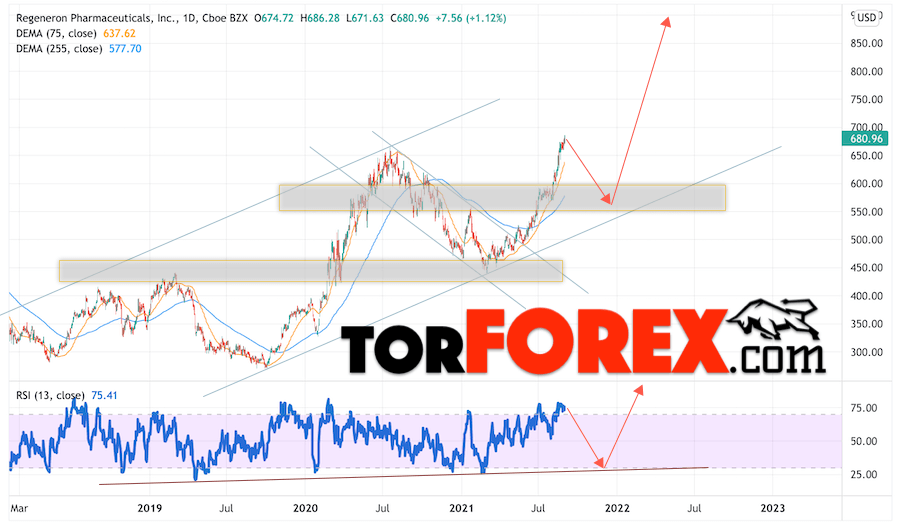The image size is (901, 526).
Task: Click the 750.00 price axis label
Action: pos(867,99)
